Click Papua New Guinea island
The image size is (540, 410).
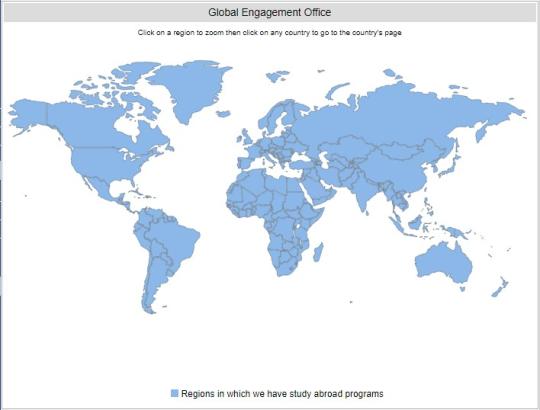coord(458,233)
